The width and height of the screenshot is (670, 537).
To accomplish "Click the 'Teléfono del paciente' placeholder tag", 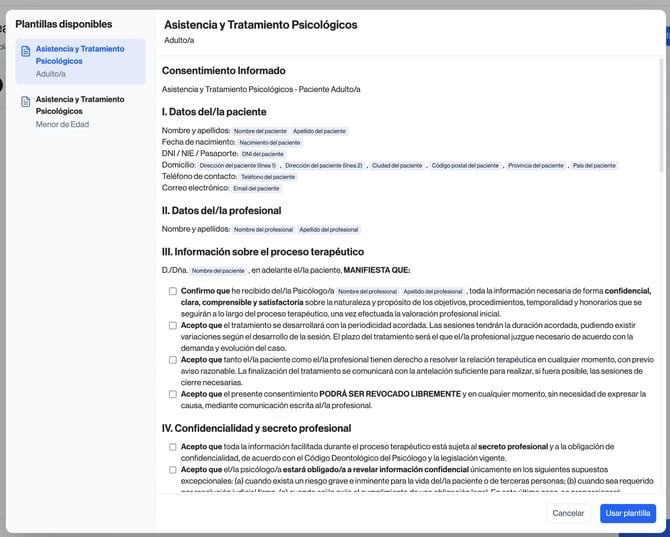I will pyautogui.click(x=268, y=177).
